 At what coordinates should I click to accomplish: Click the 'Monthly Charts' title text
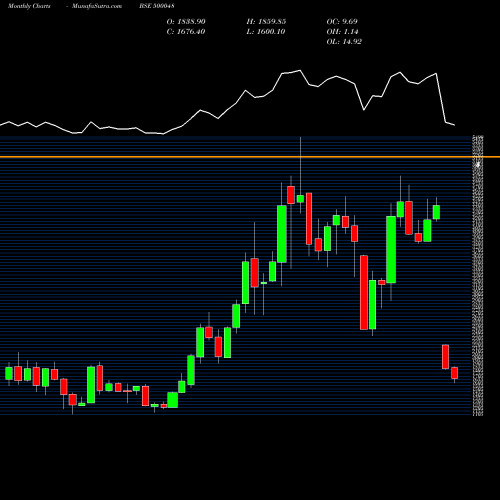29,6
